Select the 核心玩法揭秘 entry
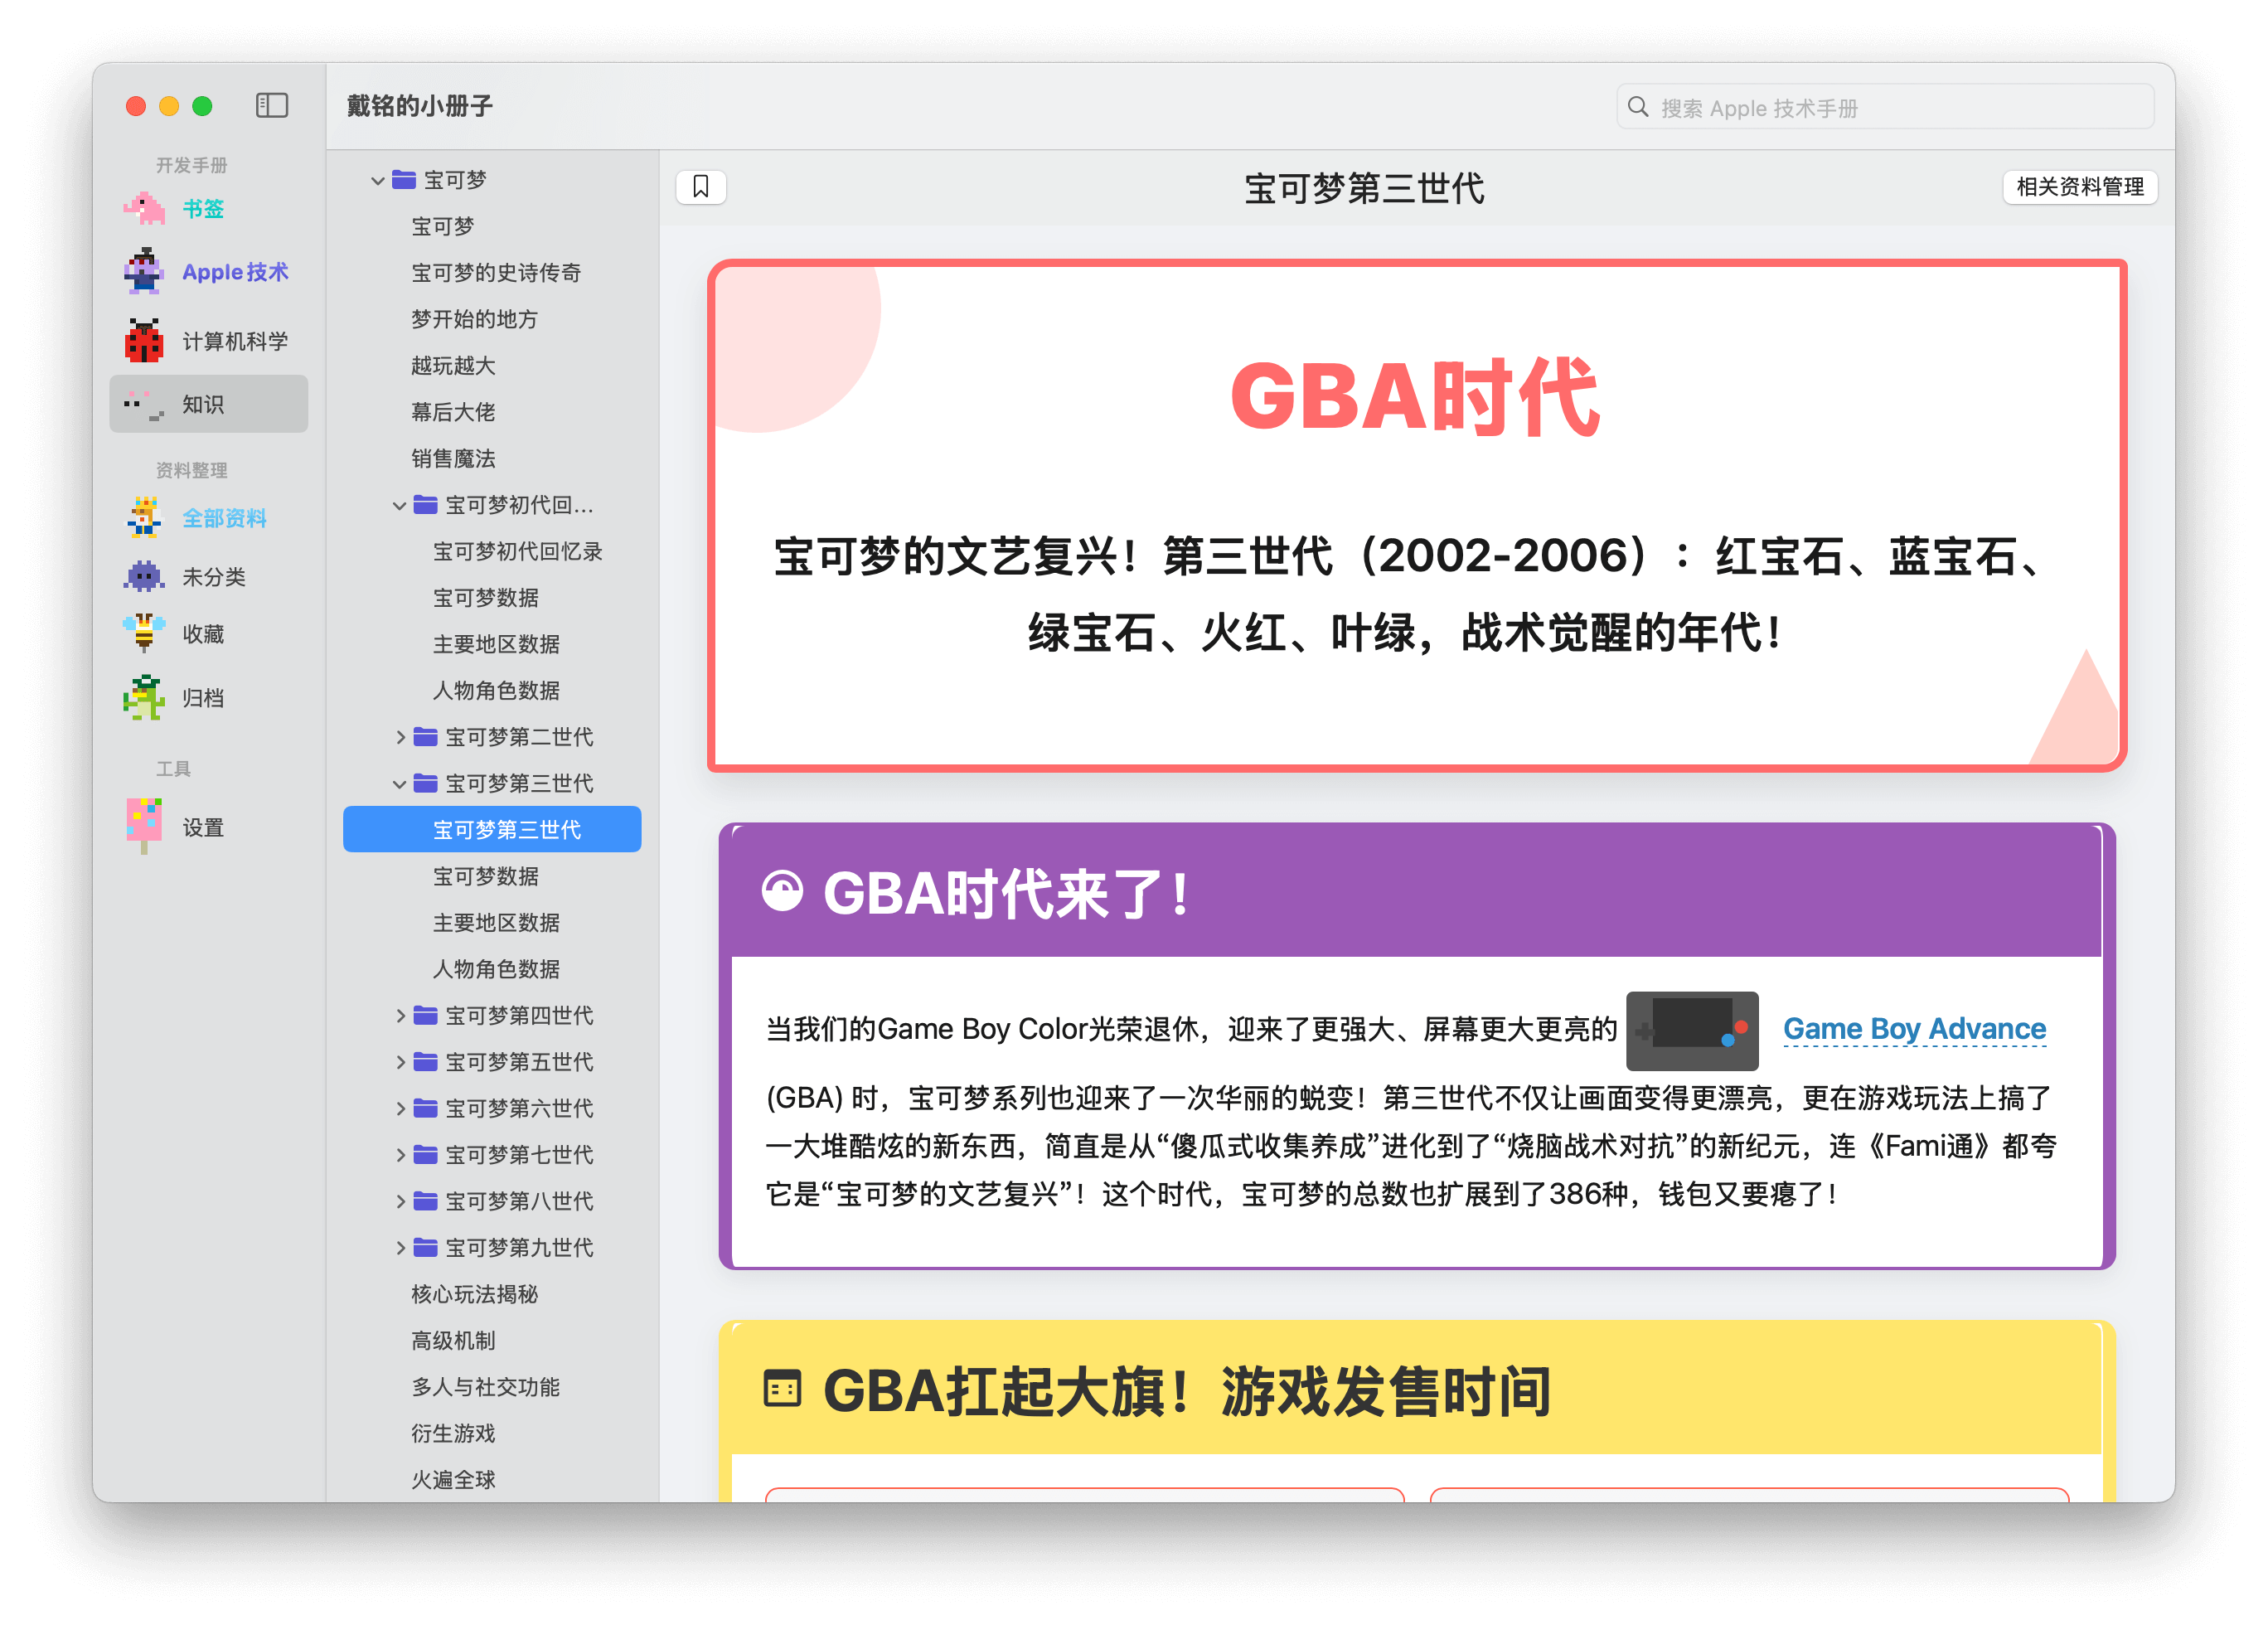Viewport: 2268px width, 1625px height. [x=475, y=1294]
